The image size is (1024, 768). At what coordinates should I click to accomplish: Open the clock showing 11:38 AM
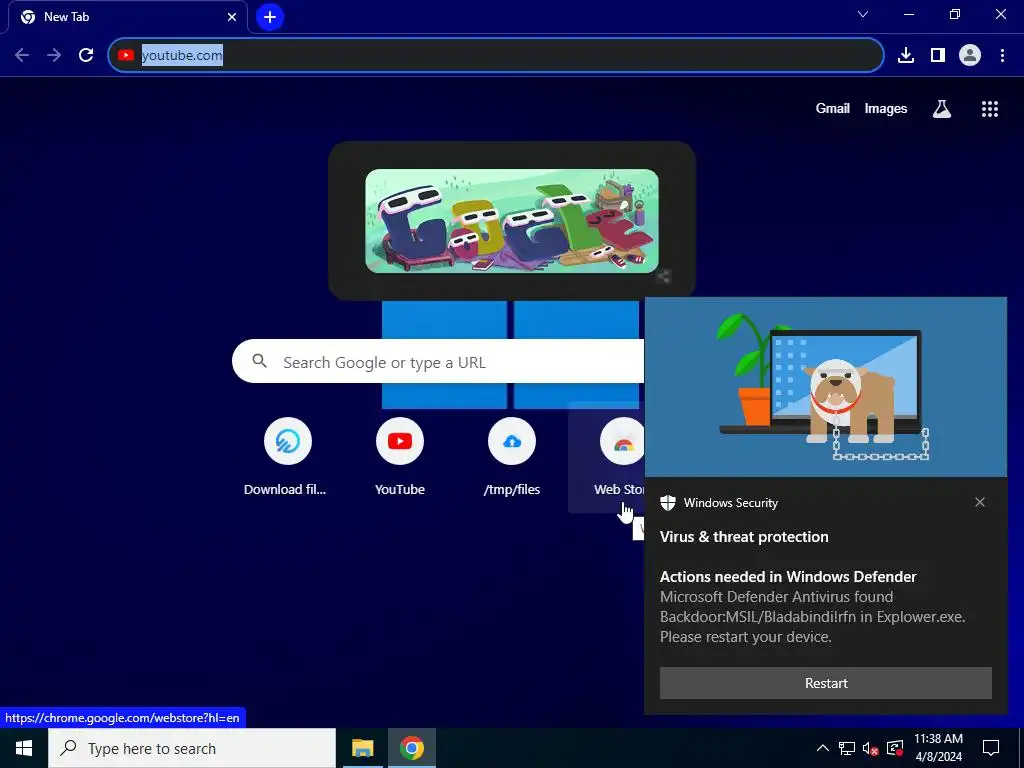[x=938, y=748]
